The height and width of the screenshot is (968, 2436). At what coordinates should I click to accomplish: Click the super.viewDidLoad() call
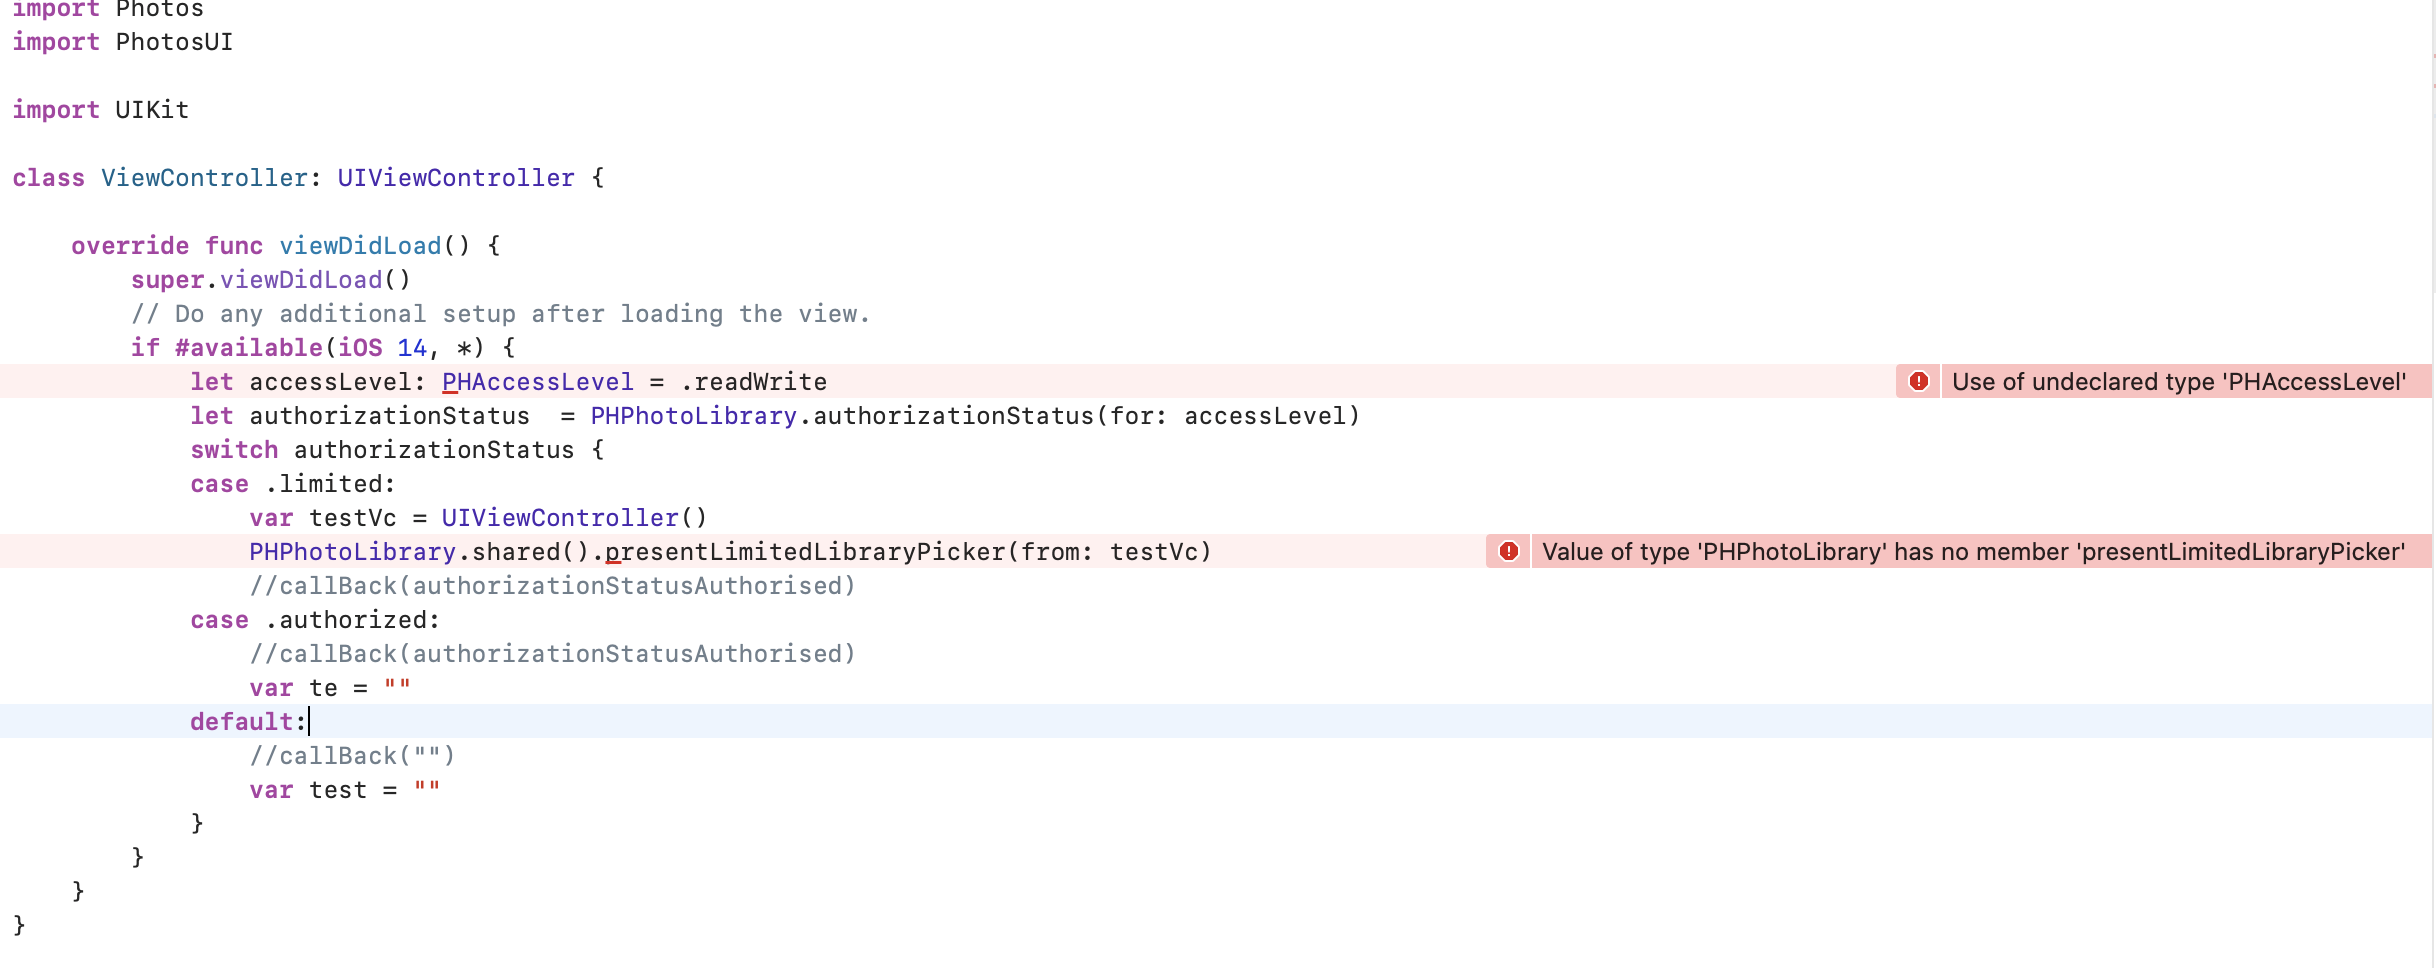(270, 279)
